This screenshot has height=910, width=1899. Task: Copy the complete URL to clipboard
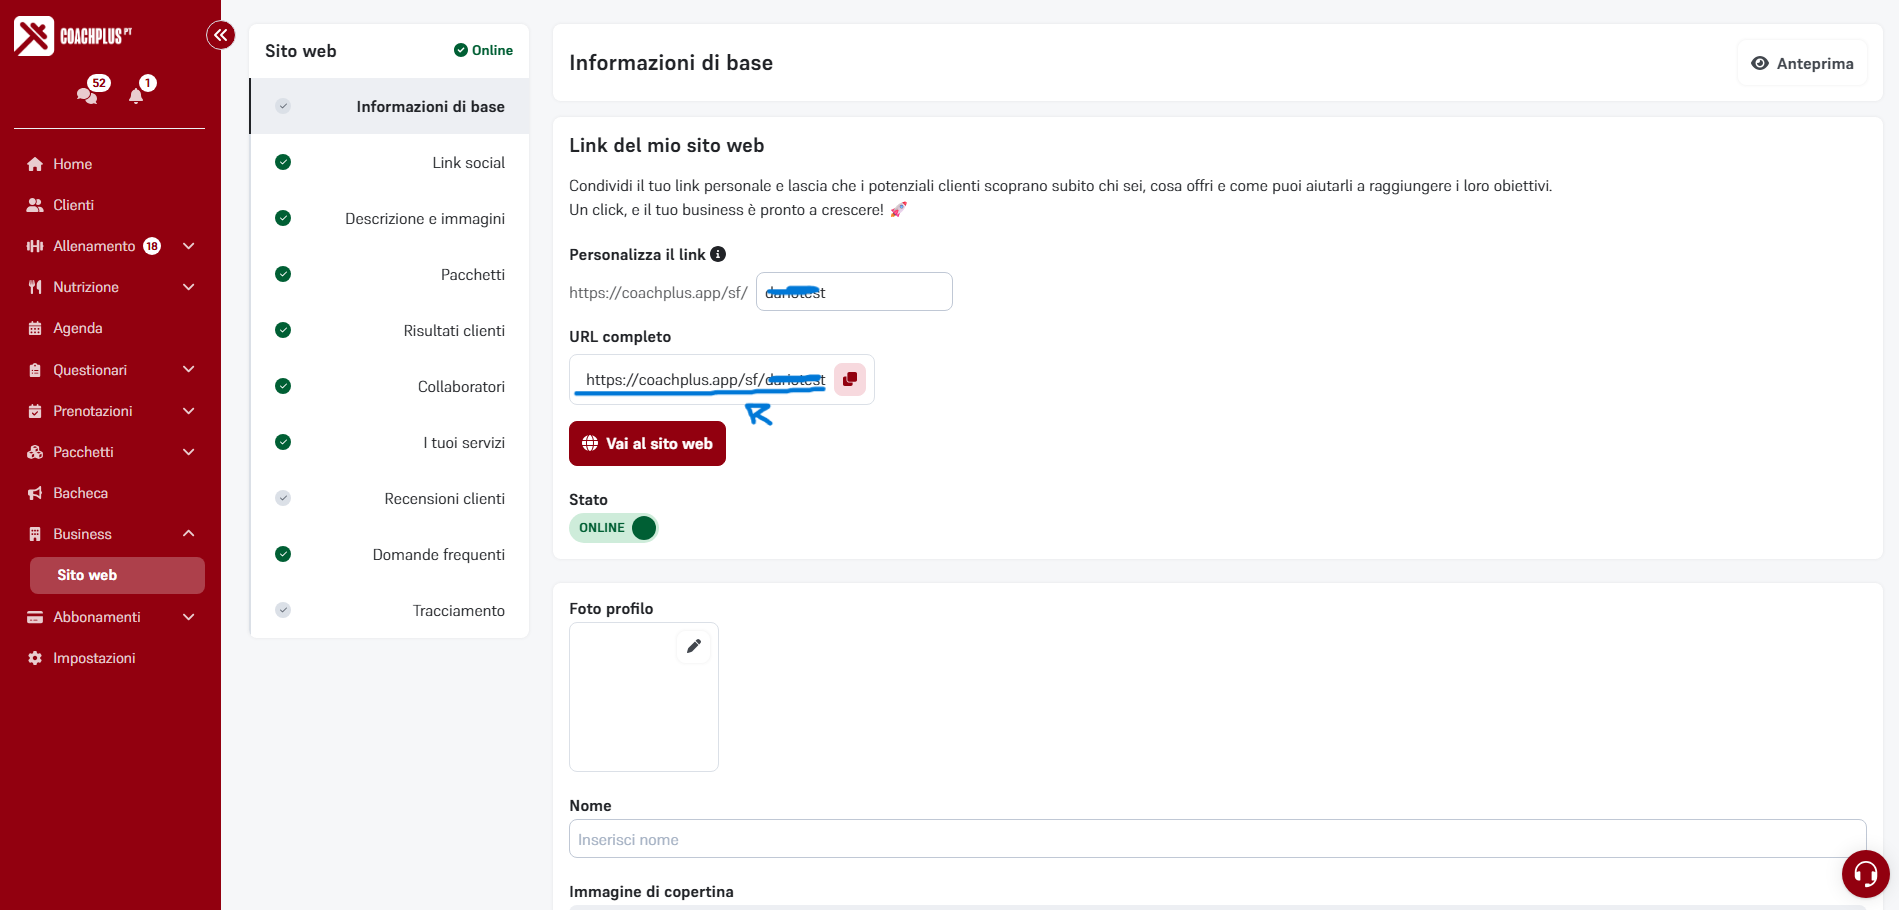pos(849,379)
